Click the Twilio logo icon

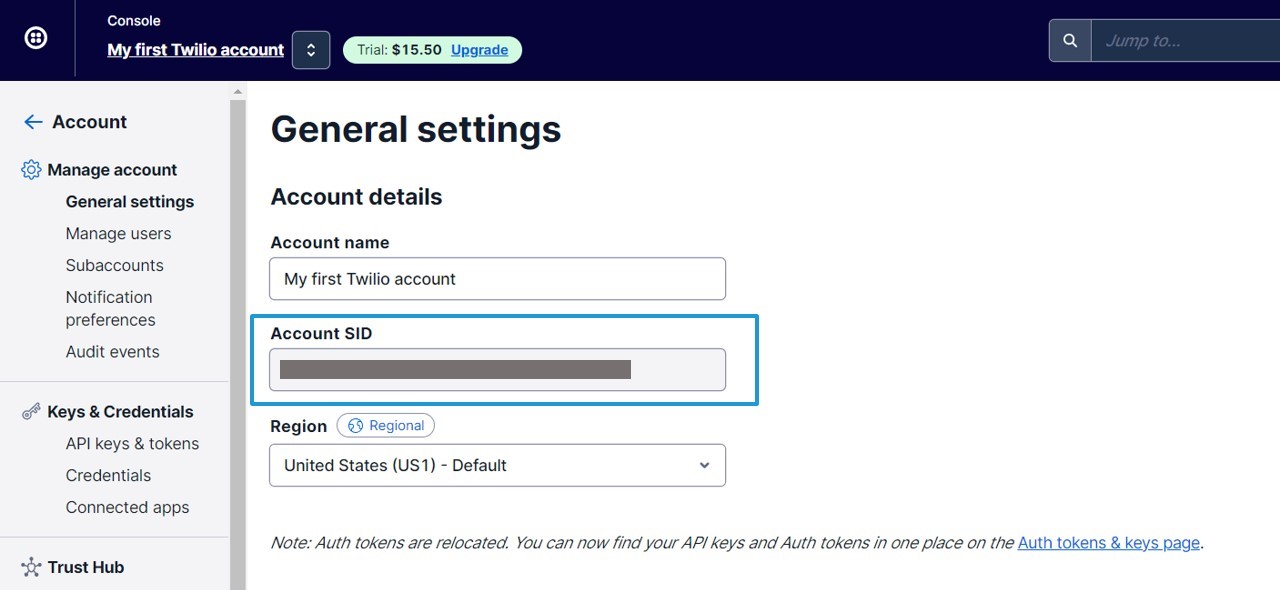point(36,39)
